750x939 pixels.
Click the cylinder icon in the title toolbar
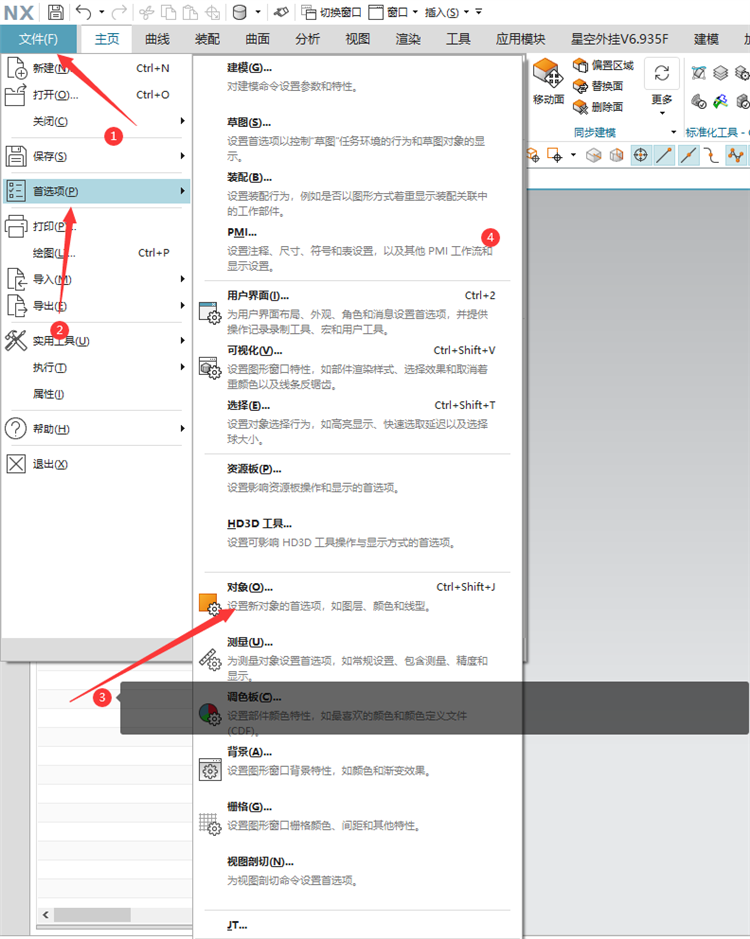239,12
